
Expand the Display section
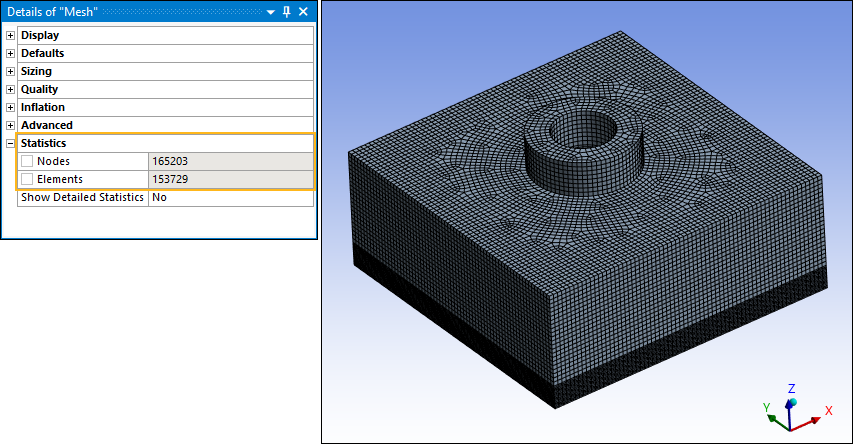11,35
